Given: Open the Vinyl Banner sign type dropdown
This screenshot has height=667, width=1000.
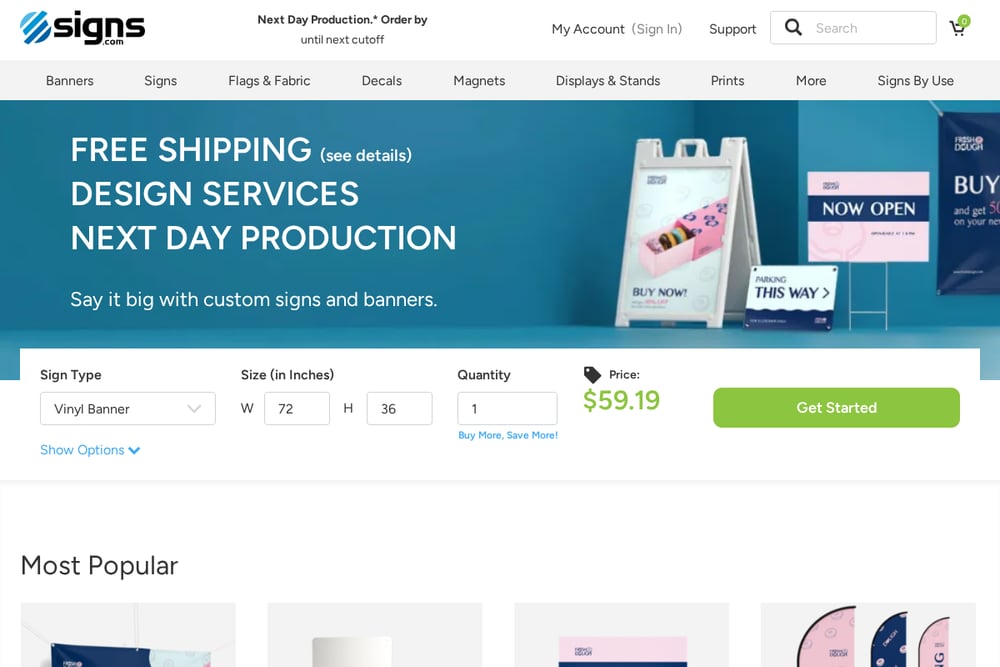Looking at the screenshot, I should click(x=128, y=409).
